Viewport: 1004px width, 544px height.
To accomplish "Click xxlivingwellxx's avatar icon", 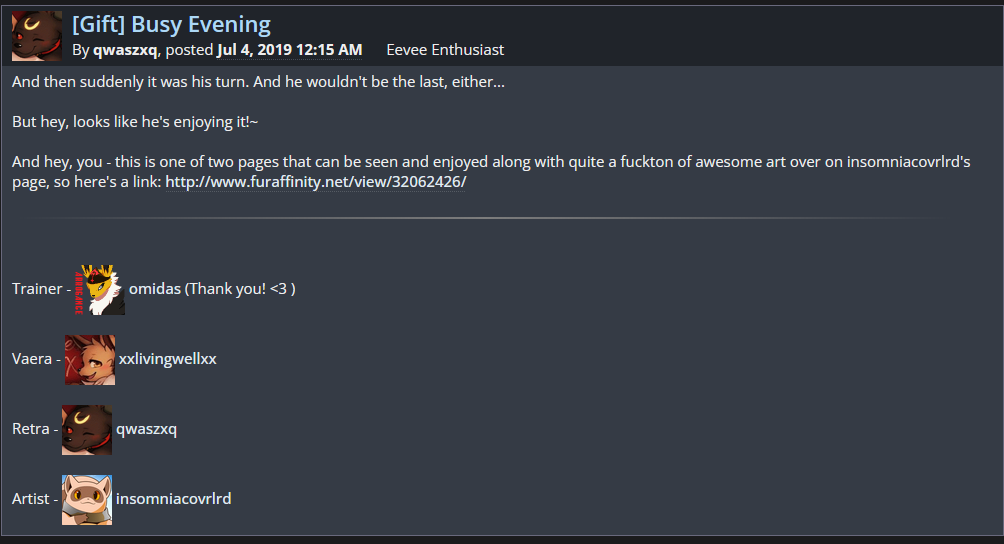I will (90, 360).
